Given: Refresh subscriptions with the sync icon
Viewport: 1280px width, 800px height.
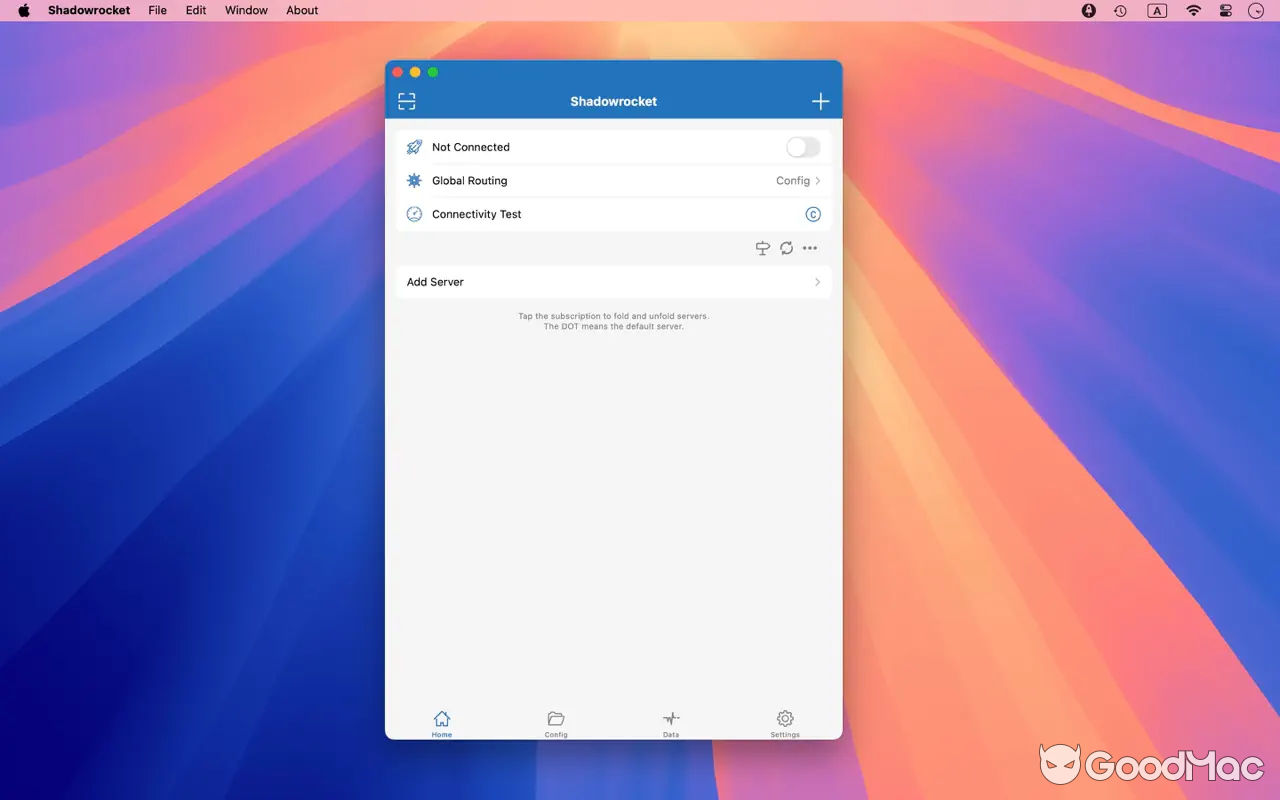Looking at the screenshot, I should click(x=786, y=248).
